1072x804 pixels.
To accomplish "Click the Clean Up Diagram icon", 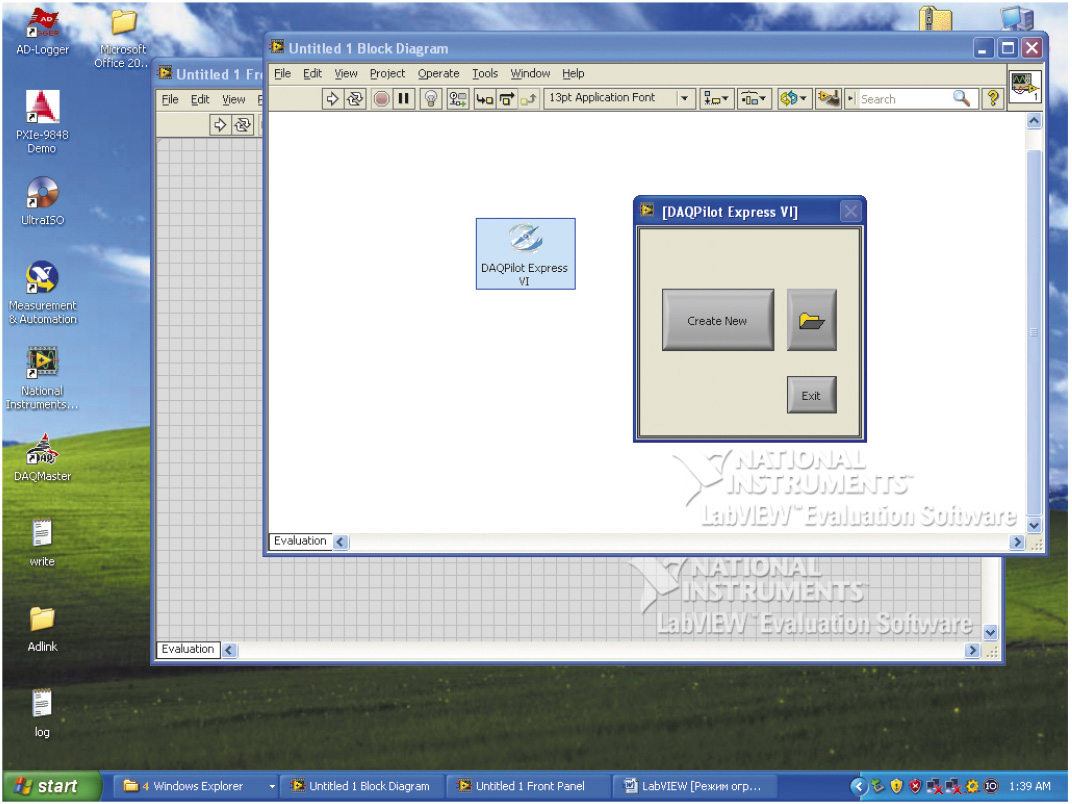I will (828, 99).
